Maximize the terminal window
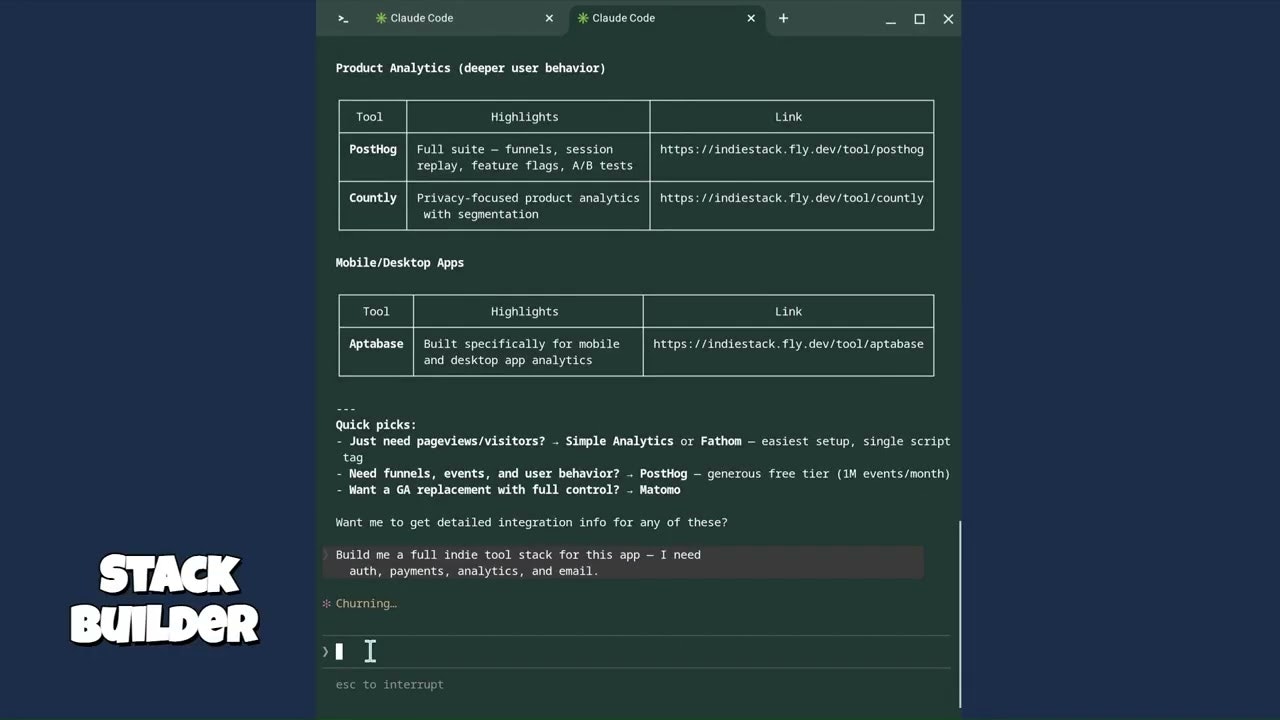The image size is (1280, 720). point(919,18)
